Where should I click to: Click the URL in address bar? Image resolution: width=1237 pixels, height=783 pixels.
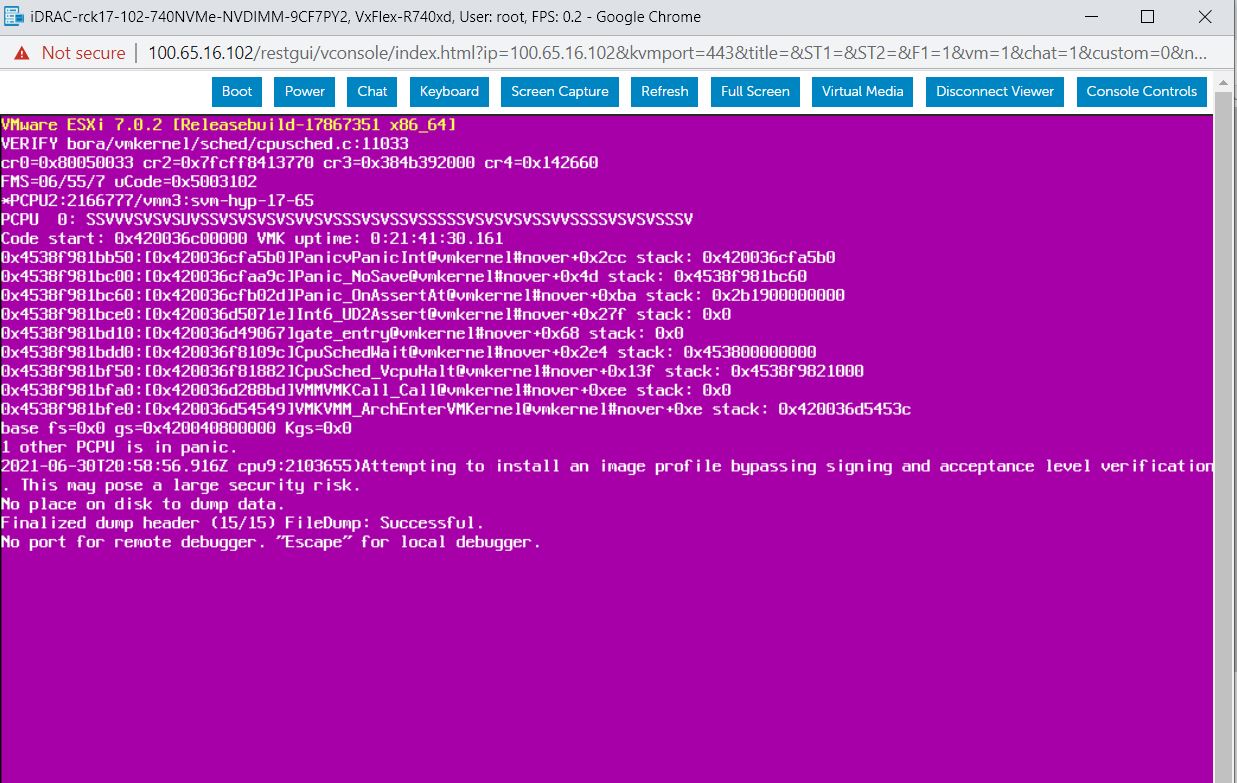pyautogui.click(x=677, y=53)
